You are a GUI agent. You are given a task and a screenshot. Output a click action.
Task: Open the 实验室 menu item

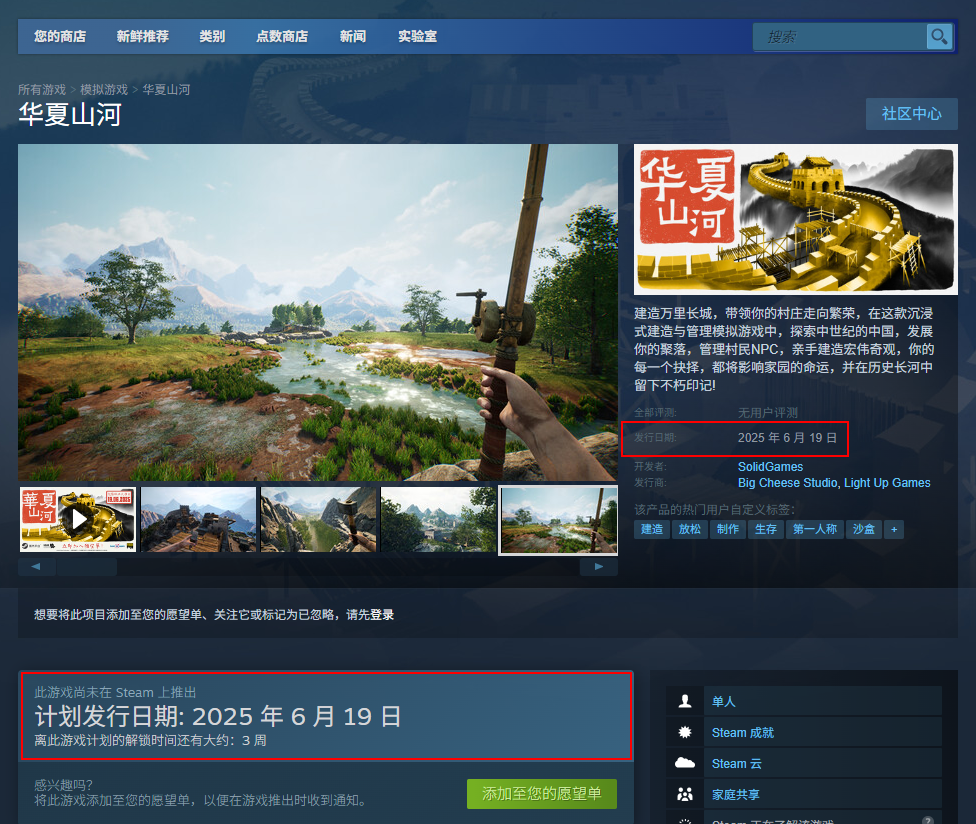coord(416,36)
